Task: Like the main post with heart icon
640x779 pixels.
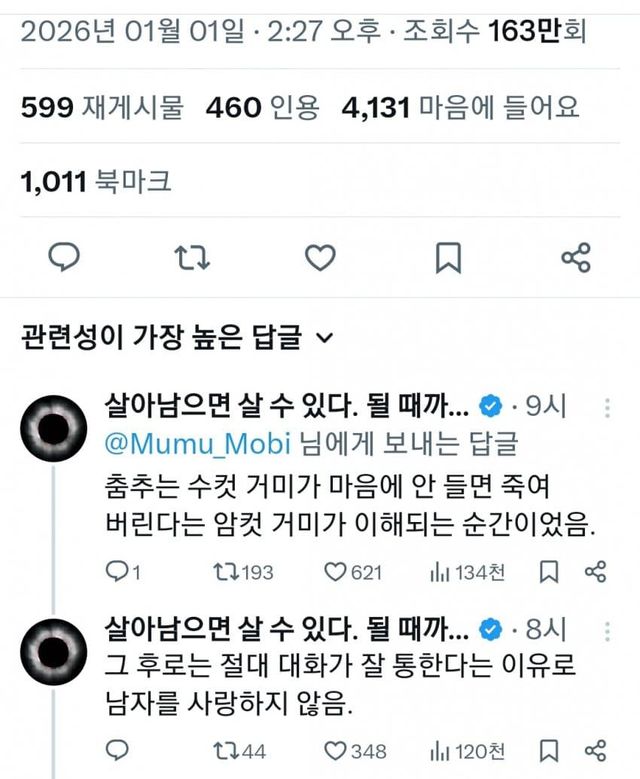Action: (320, 258)
